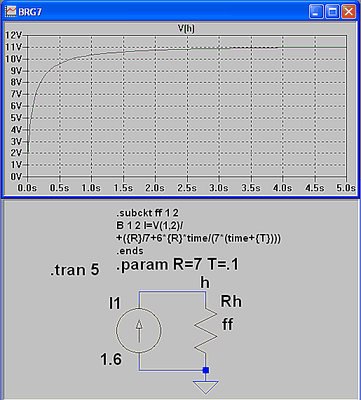361x400 pixels.
Task: Click the V(h) trace label
Action: pyautogui.click(x=186, y=29)
